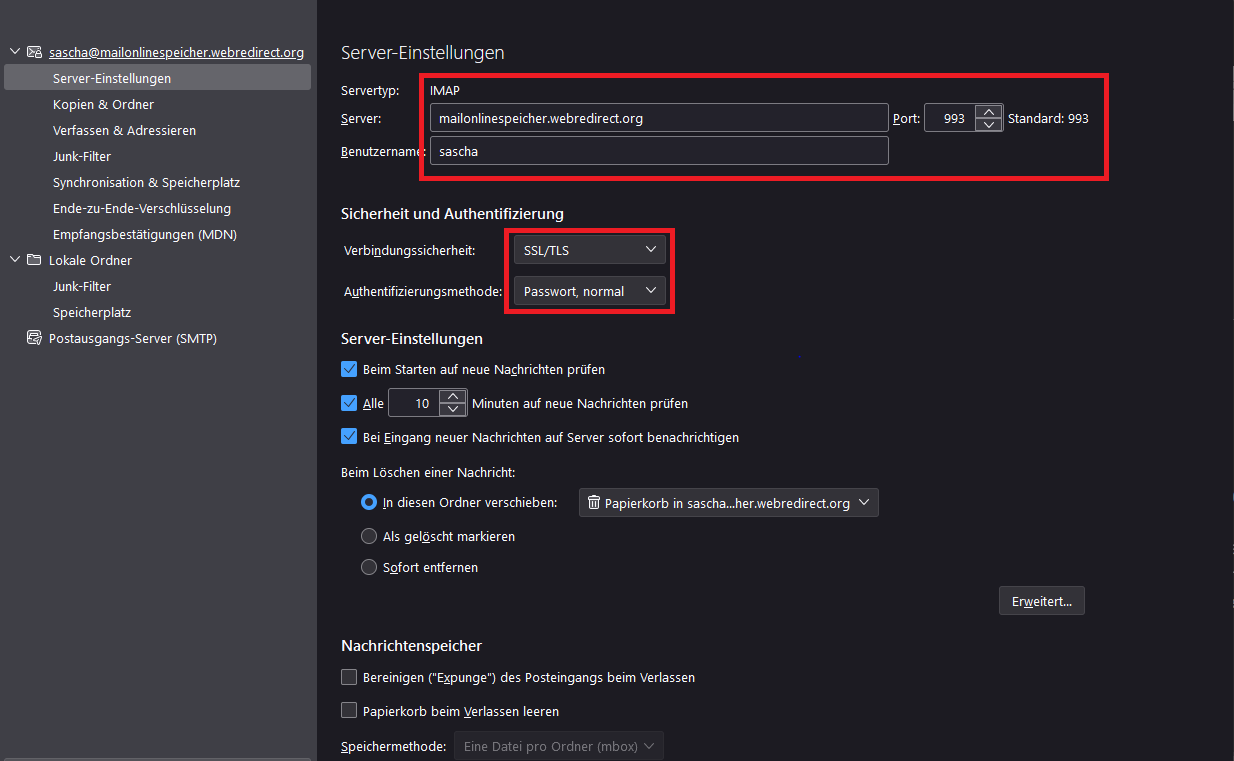The height and width of the screenshot is (761, 1234).
Task: Toggle Beim Starten auf neue Nachrichten prüfen
Action: tap(349, 369)
